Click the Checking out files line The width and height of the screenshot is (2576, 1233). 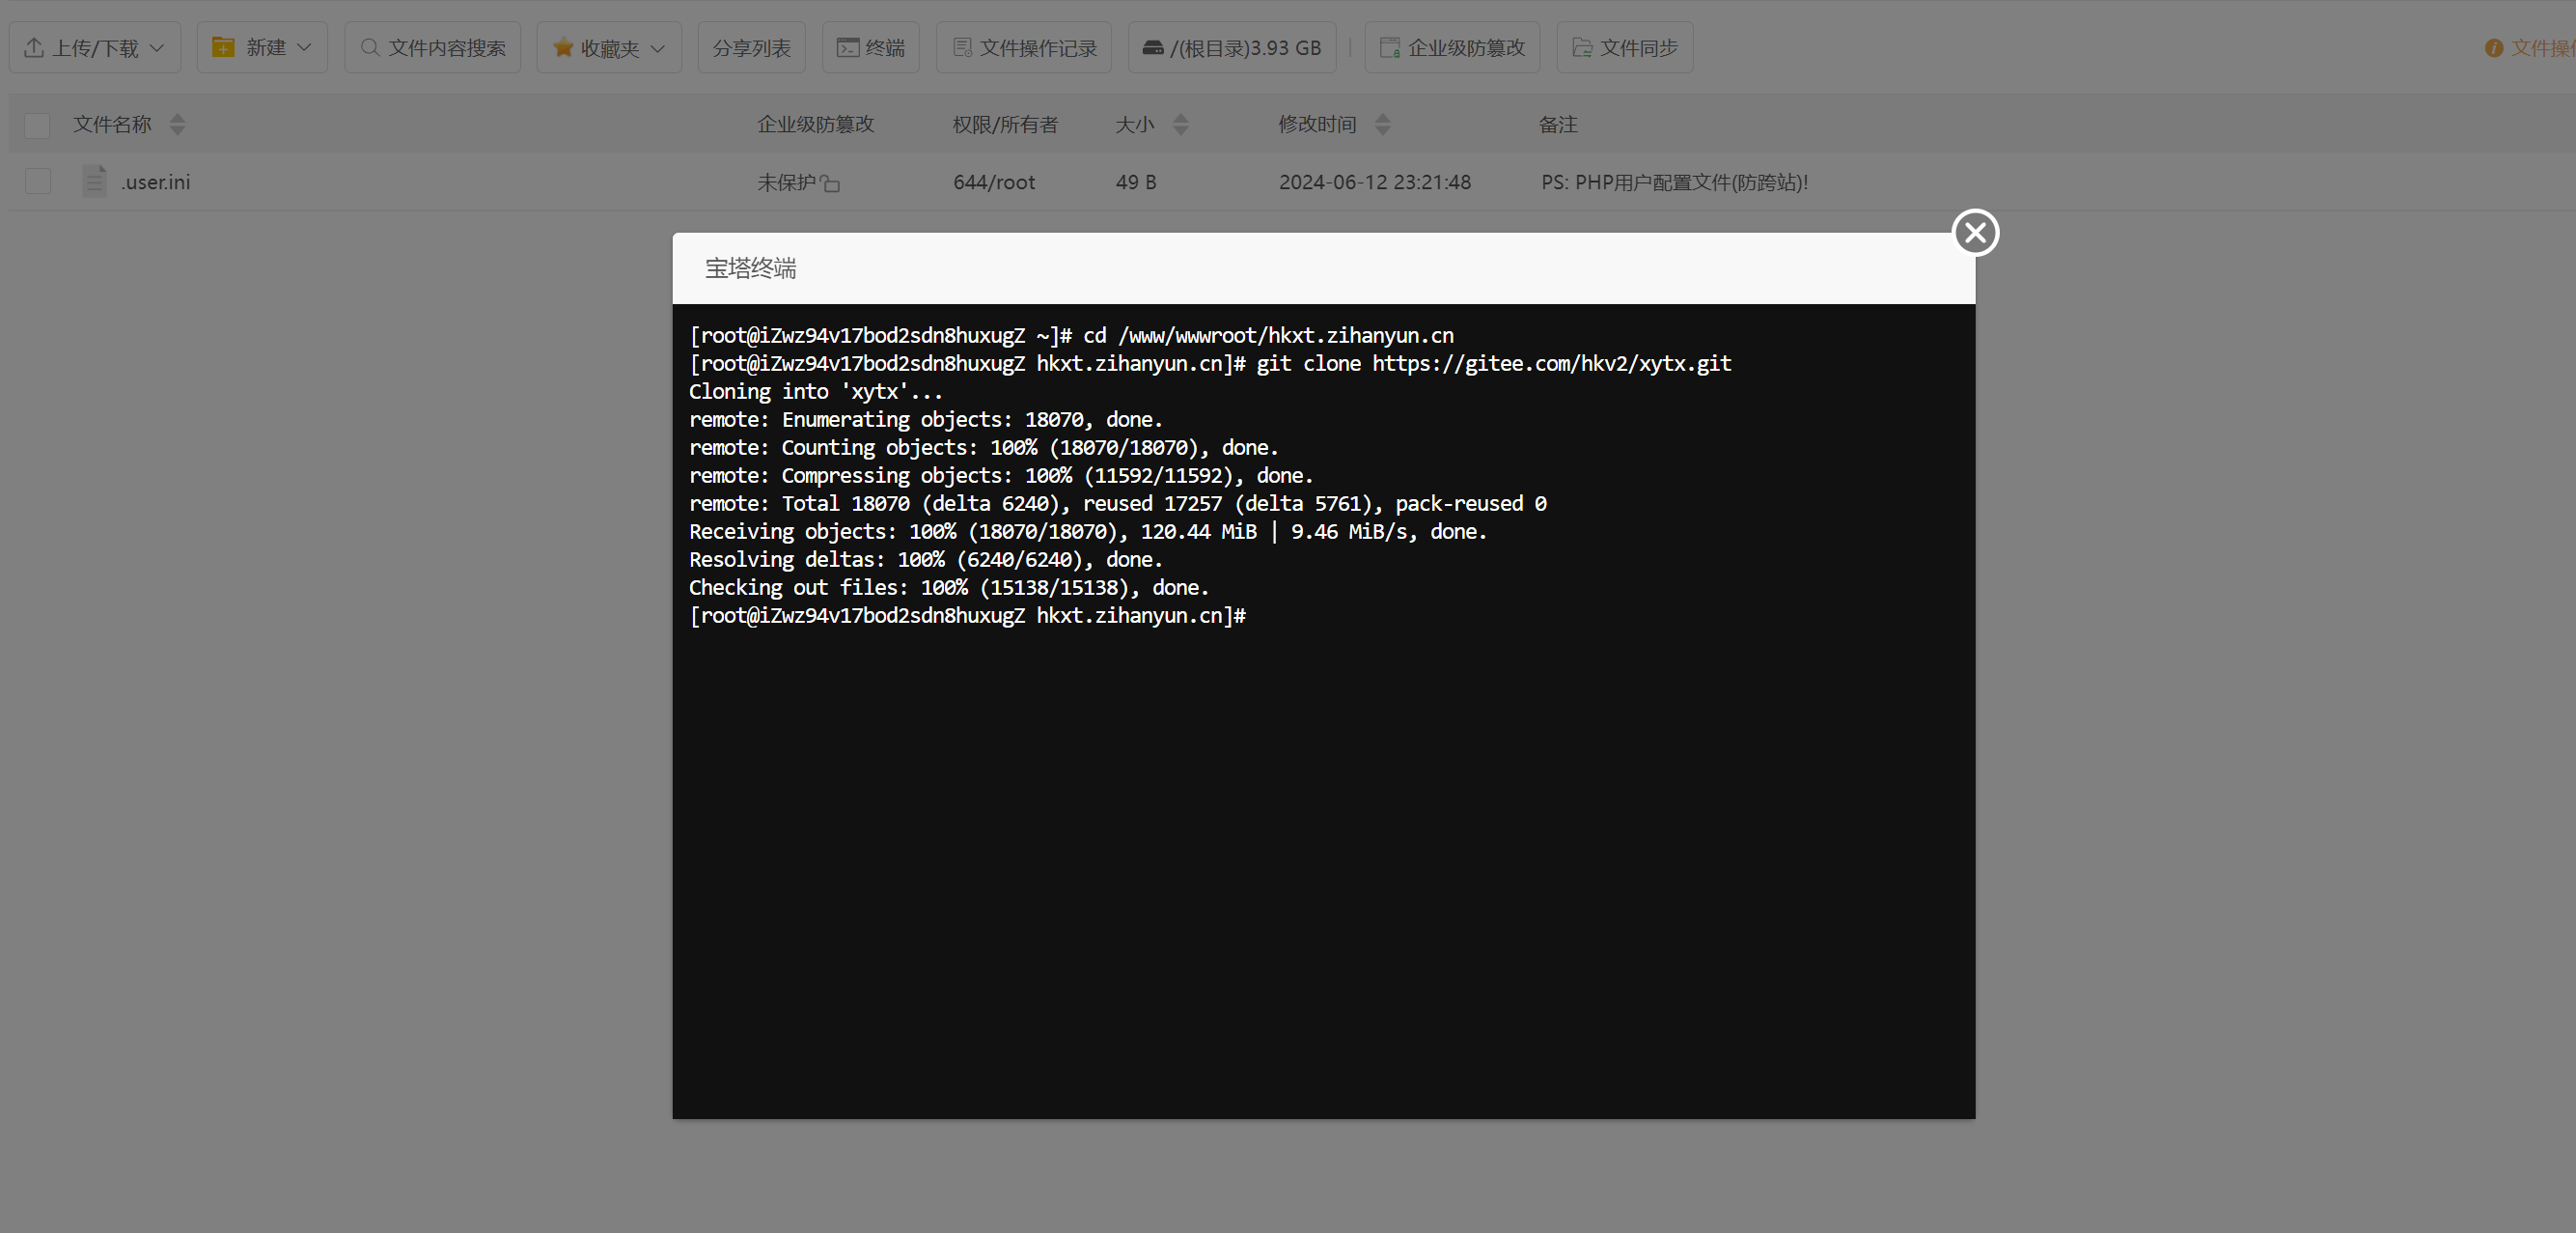pyautogui.click(x=949, y=588)
